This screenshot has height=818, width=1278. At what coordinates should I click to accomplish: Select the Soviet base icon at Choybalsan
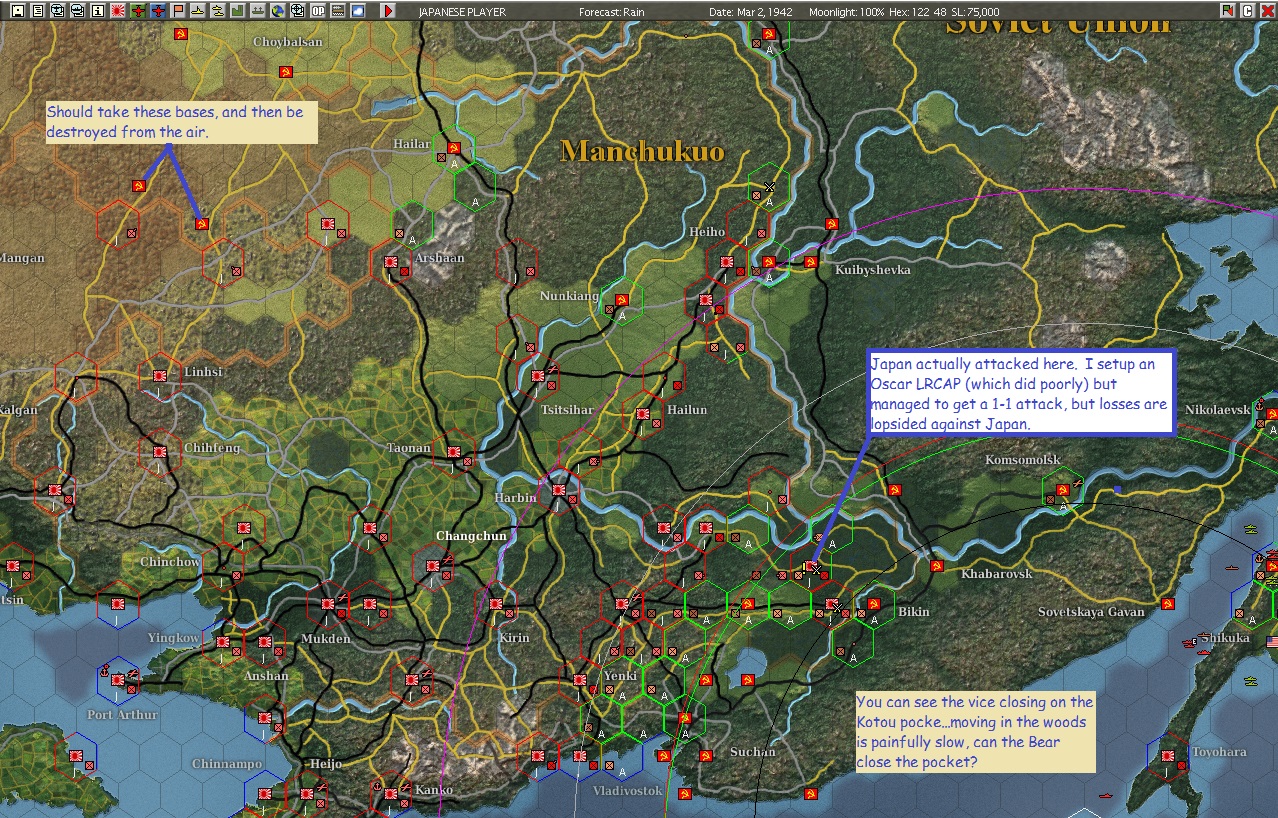coord(285,71)
